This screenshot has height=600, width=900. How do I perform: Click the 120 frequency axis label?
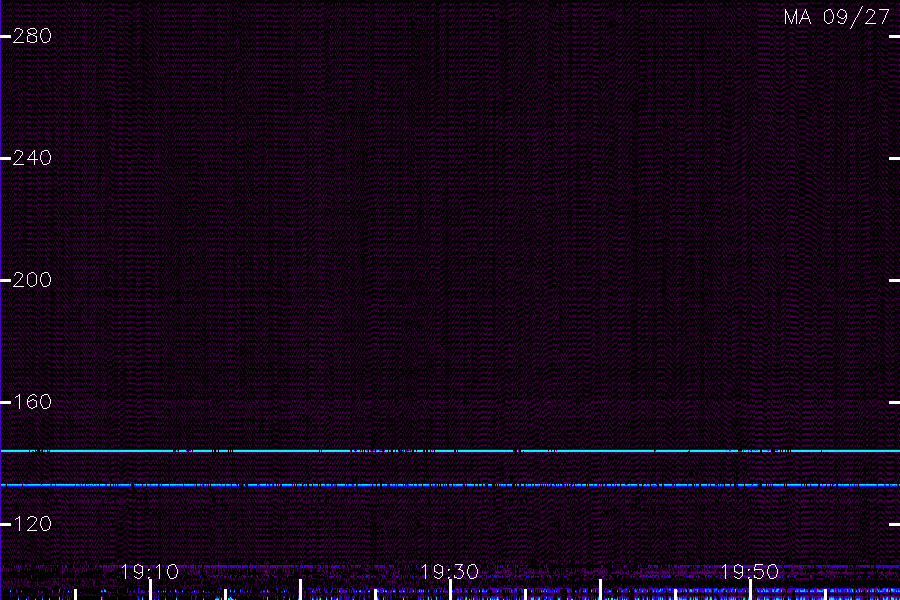pyautogui.click(x=32, y=524)
